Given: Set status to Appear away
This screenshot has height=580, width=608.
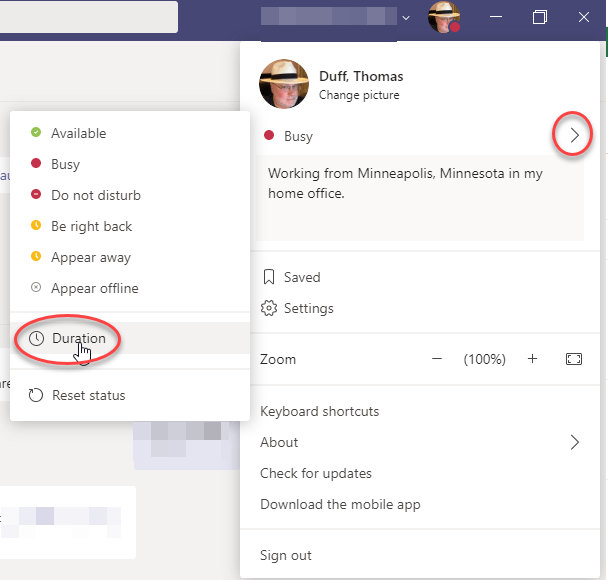Looking at the screenshot, I should (90, 257).
